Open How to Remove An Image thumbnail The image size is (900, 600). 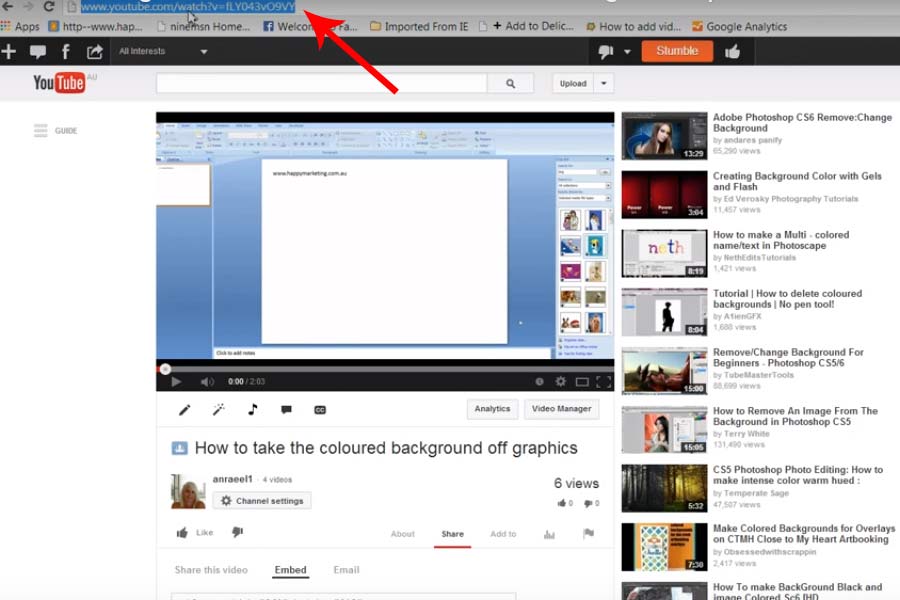[664, 429]
